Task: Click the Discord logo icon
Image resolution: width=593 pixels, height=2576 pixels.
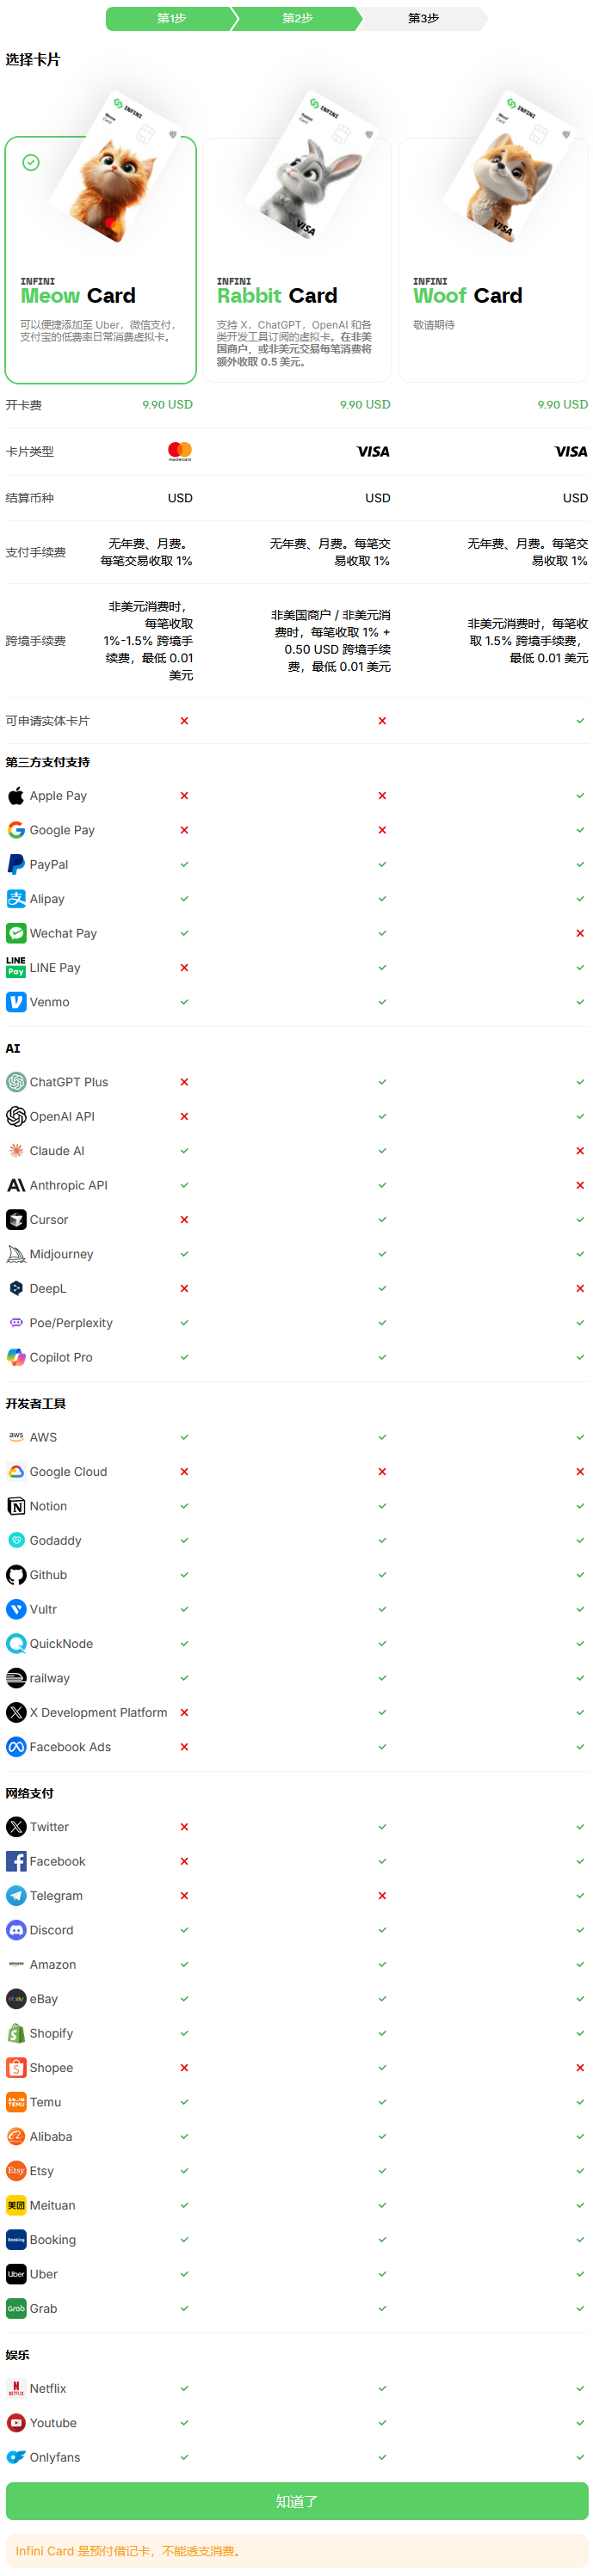Action: [x=16, y=1930]
